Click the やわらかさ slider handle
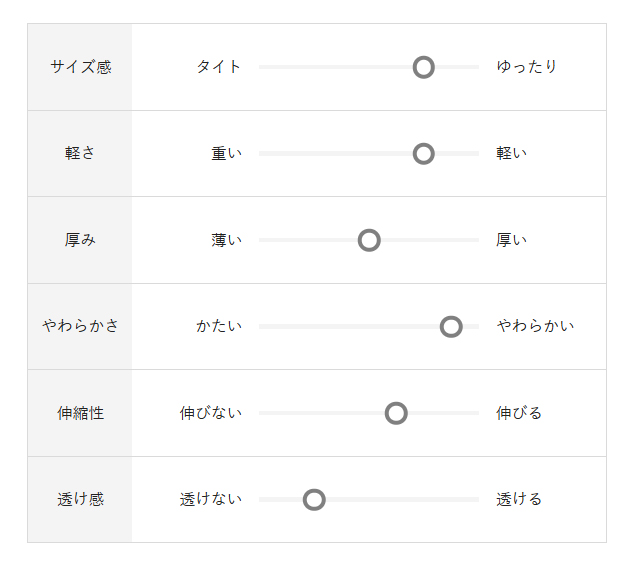631x567 pixels. pos(451,327)
